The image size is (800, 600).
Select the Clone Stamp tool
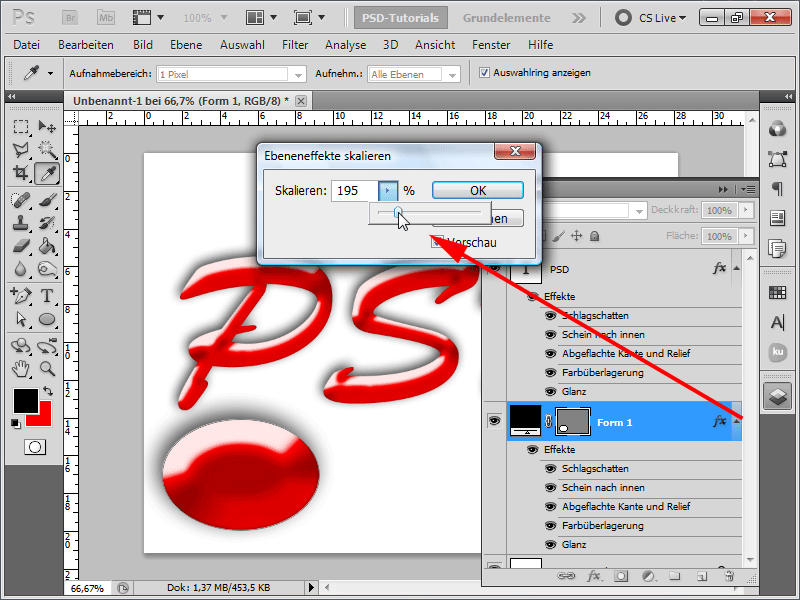pyautogui.click(x=20, y=223)
